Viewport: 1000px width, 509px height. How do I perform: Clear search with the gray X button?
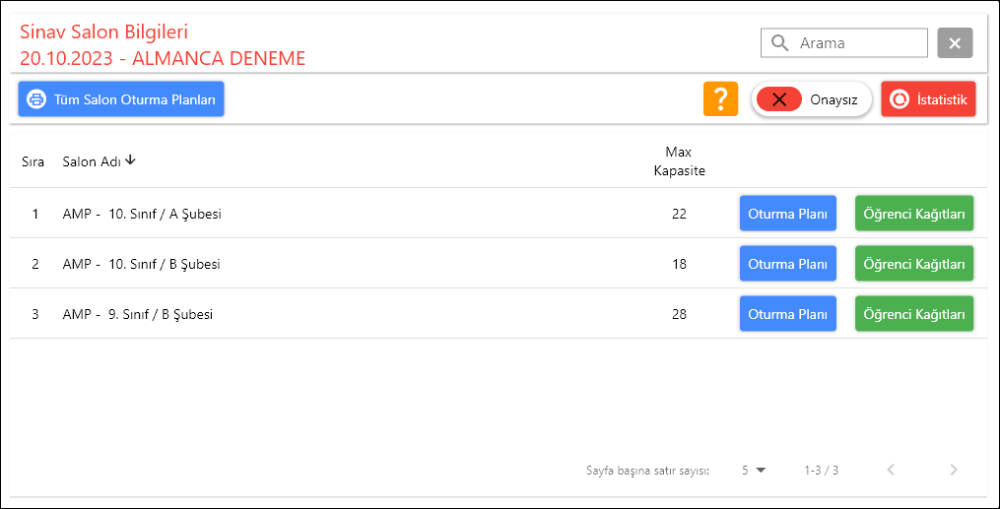pyautogui.click(x=954, y=43)
